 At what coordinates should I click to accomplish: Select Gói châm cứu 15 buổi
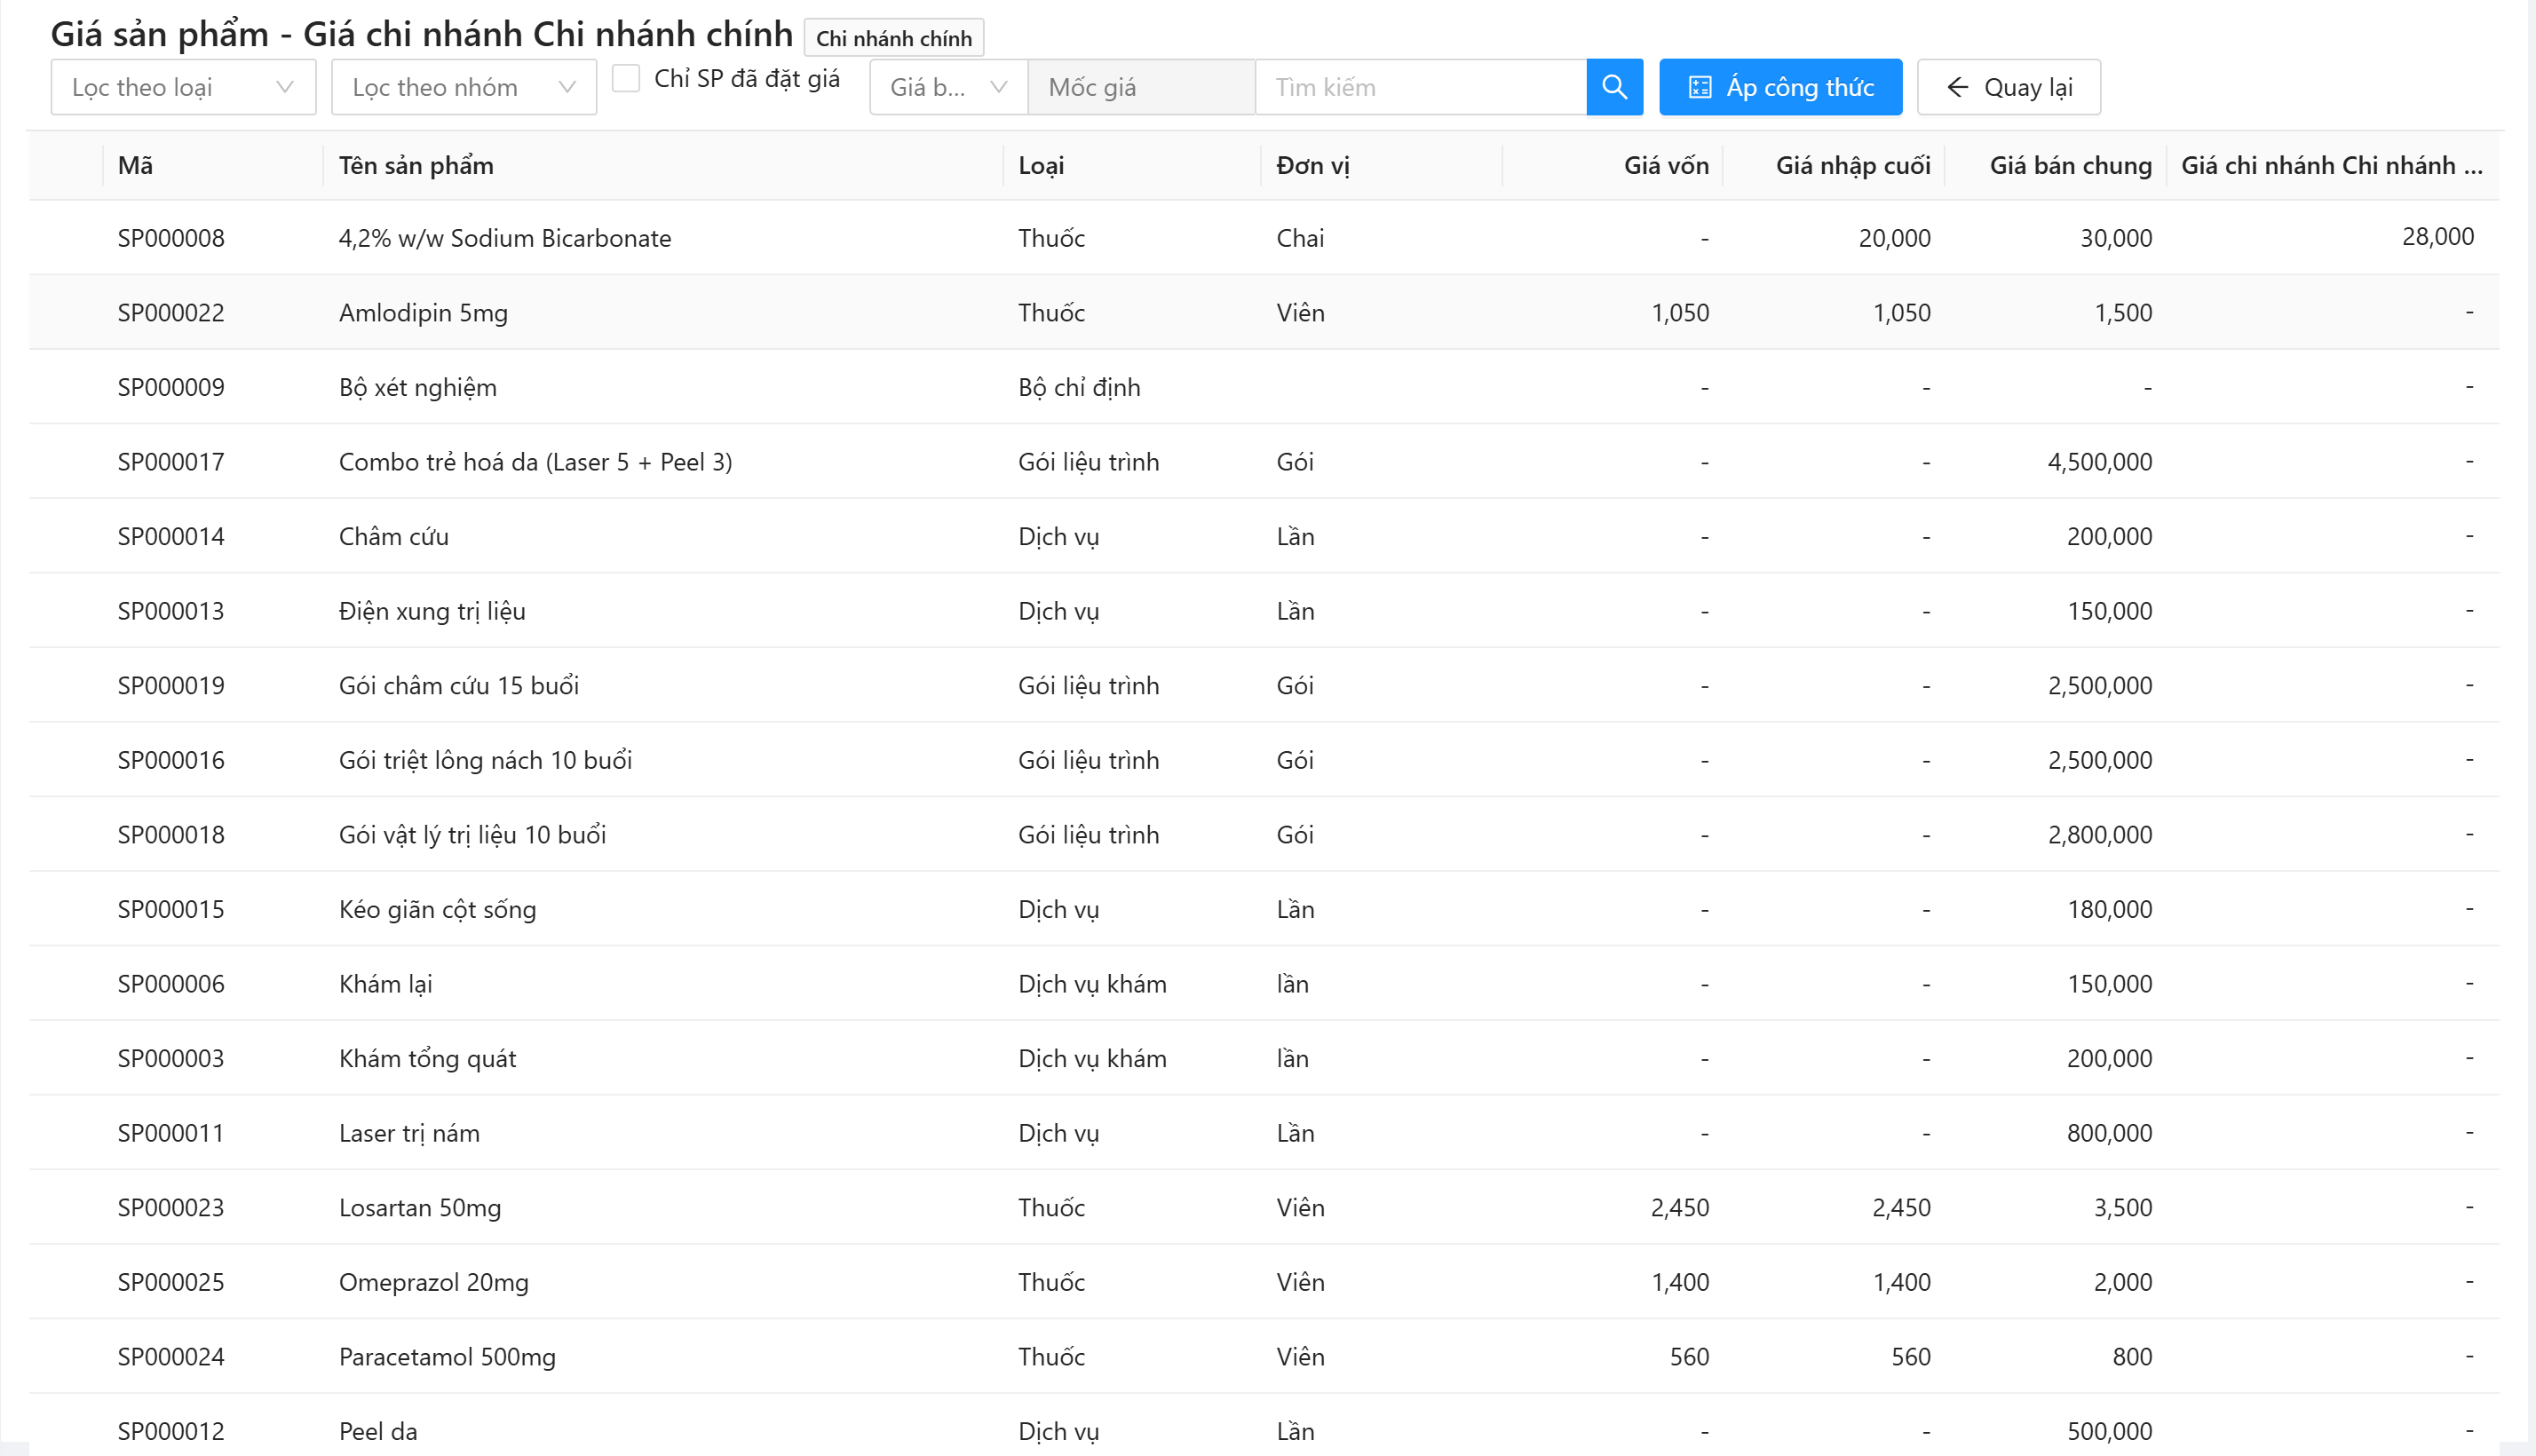coord(459,685)
